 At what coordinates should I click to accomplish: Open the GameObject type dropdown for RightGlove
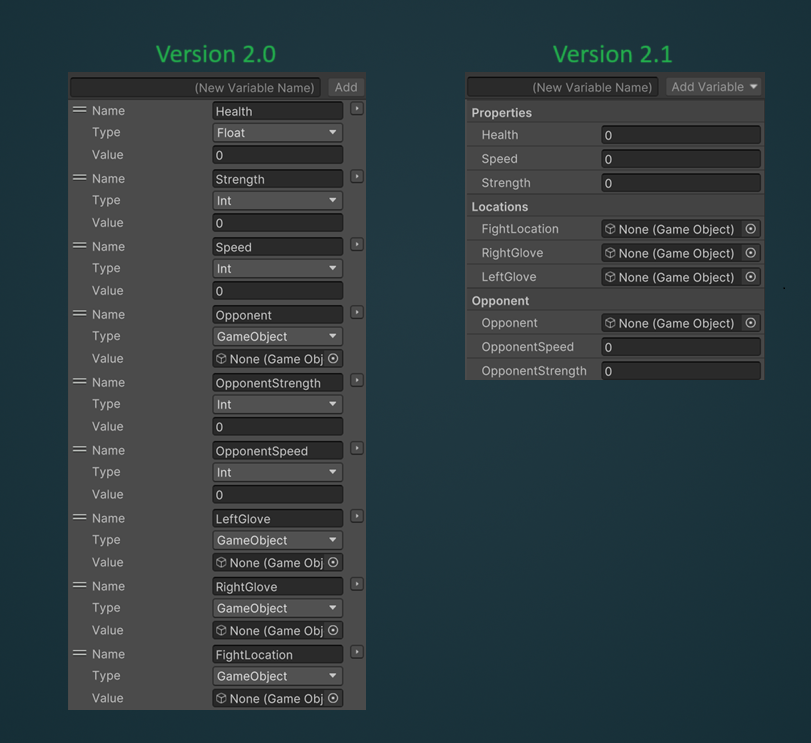point(278,608)
